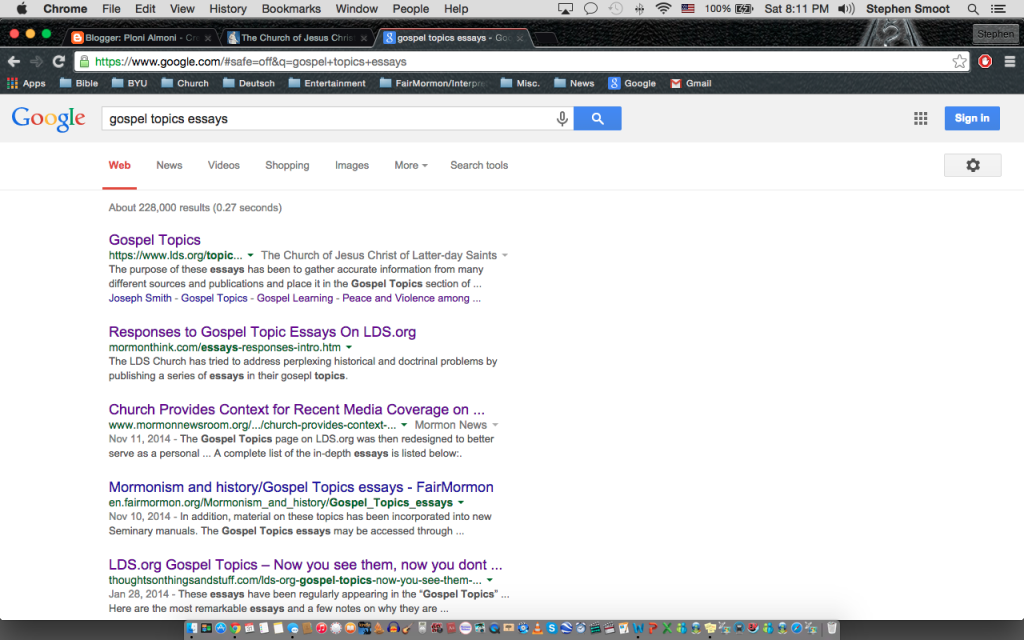Open the Chrome hamburger menu

pyautogui.click(x=1010, y=61)
